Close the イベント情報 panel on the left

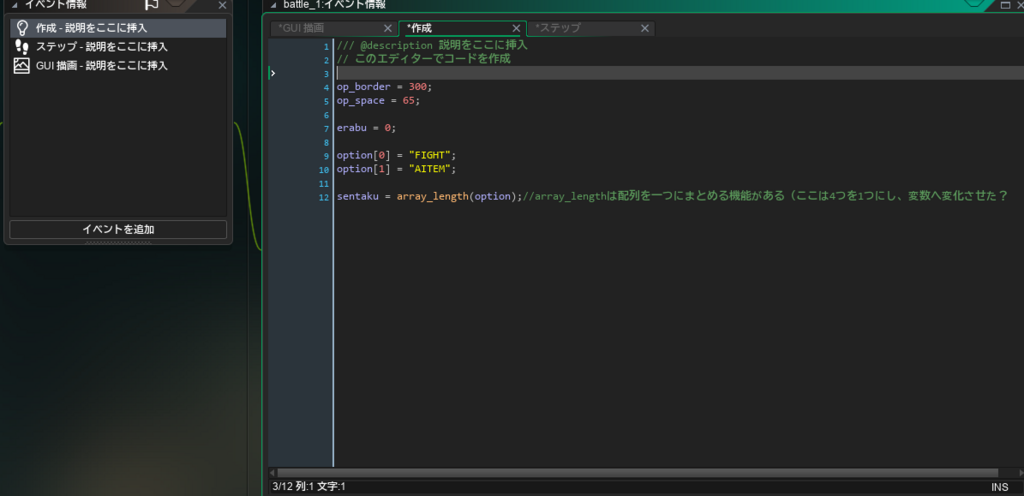[222, 5]
